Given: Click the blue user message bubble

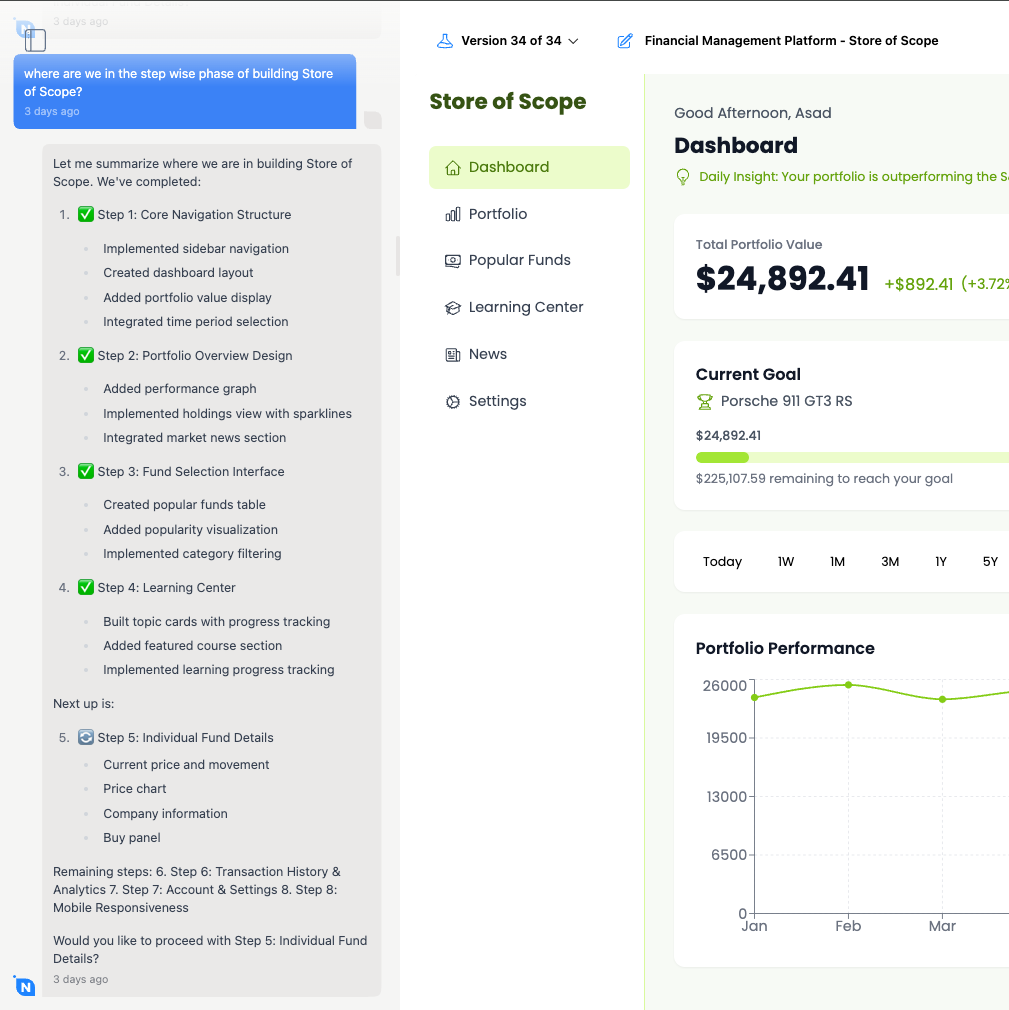Looking at the screenshot, I should [185, 91].
